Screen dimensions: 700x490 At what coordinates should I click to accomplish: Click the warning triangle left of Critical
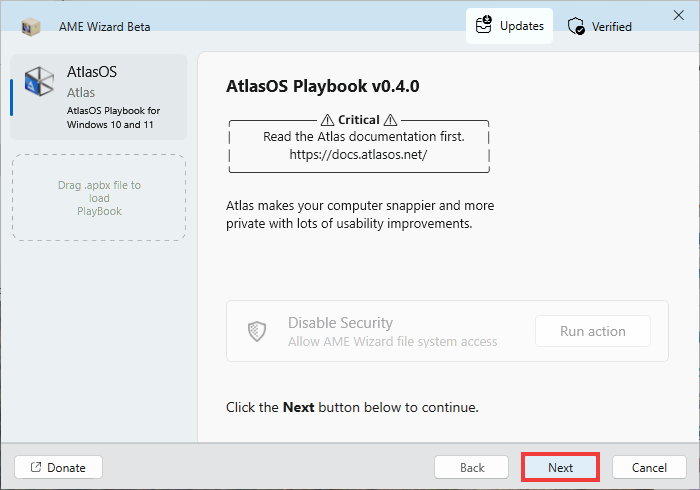[327, 120]
